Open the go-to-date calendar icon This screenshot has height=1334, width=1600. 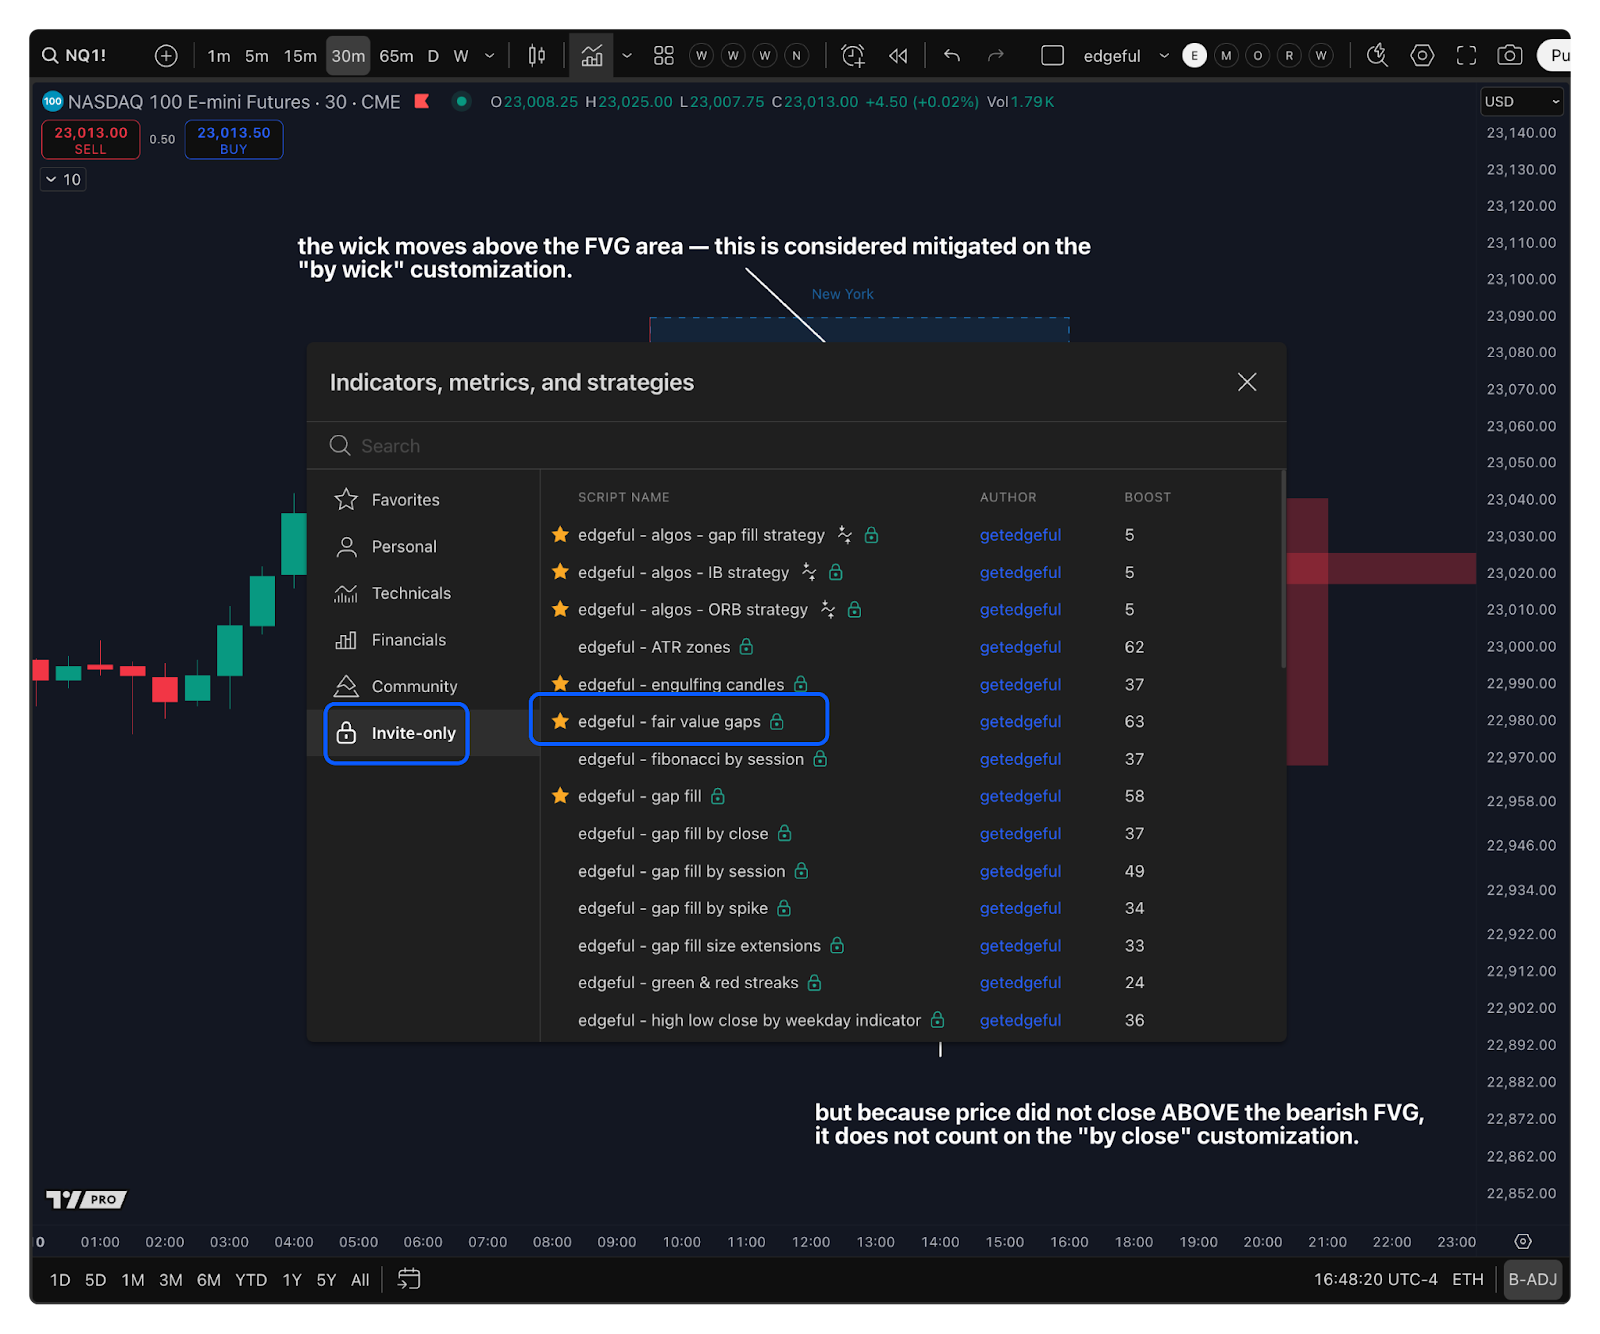(409, 1279)
